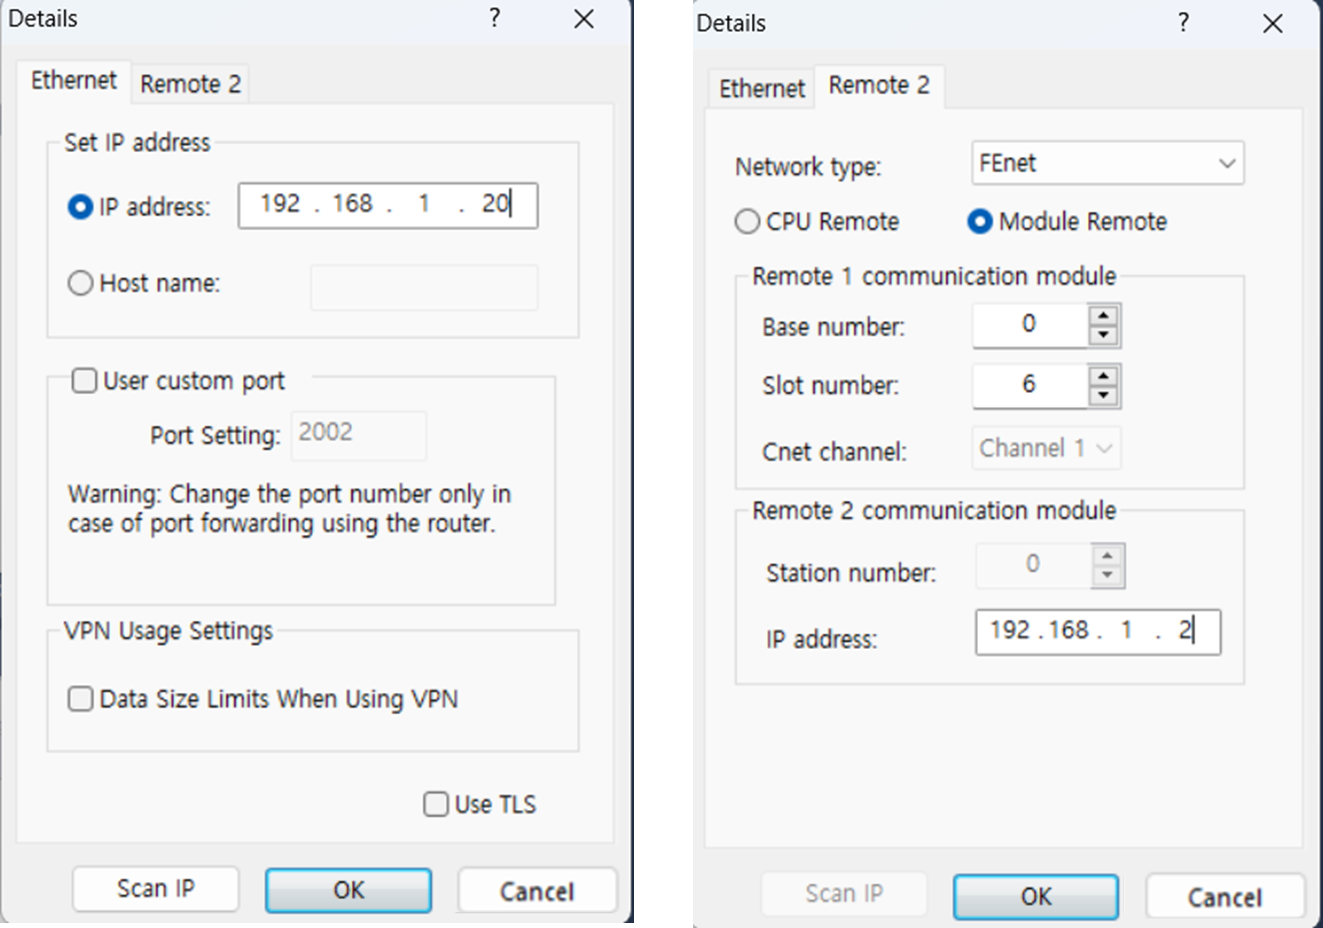Check Data Size Limits When Using VPN

[x=80, y=698]
